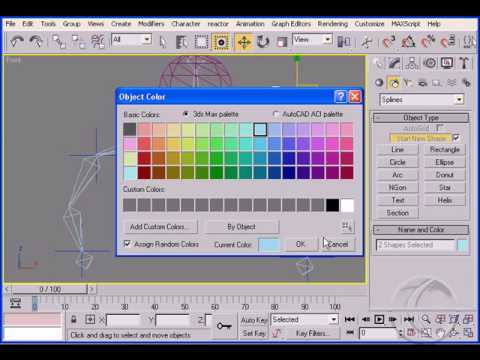Viewport: 480px width, 360px height.
Task: Toggle the Key Mode key icon
Action: 224,326
